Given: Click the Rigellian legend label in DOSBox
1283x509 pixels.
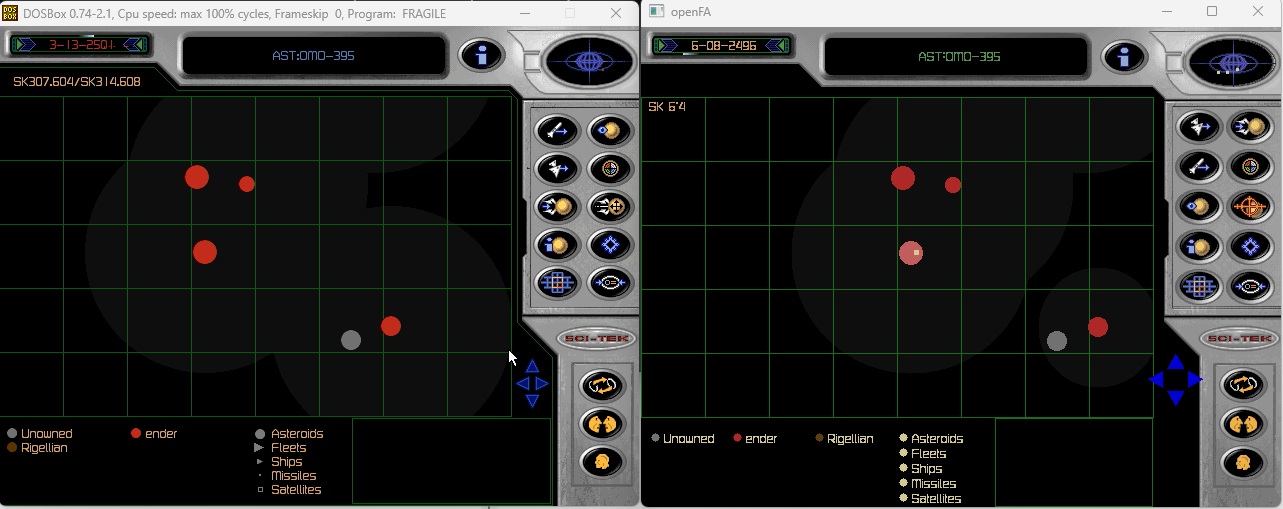Looking at the screenshot, I should (x=44, y=448).
